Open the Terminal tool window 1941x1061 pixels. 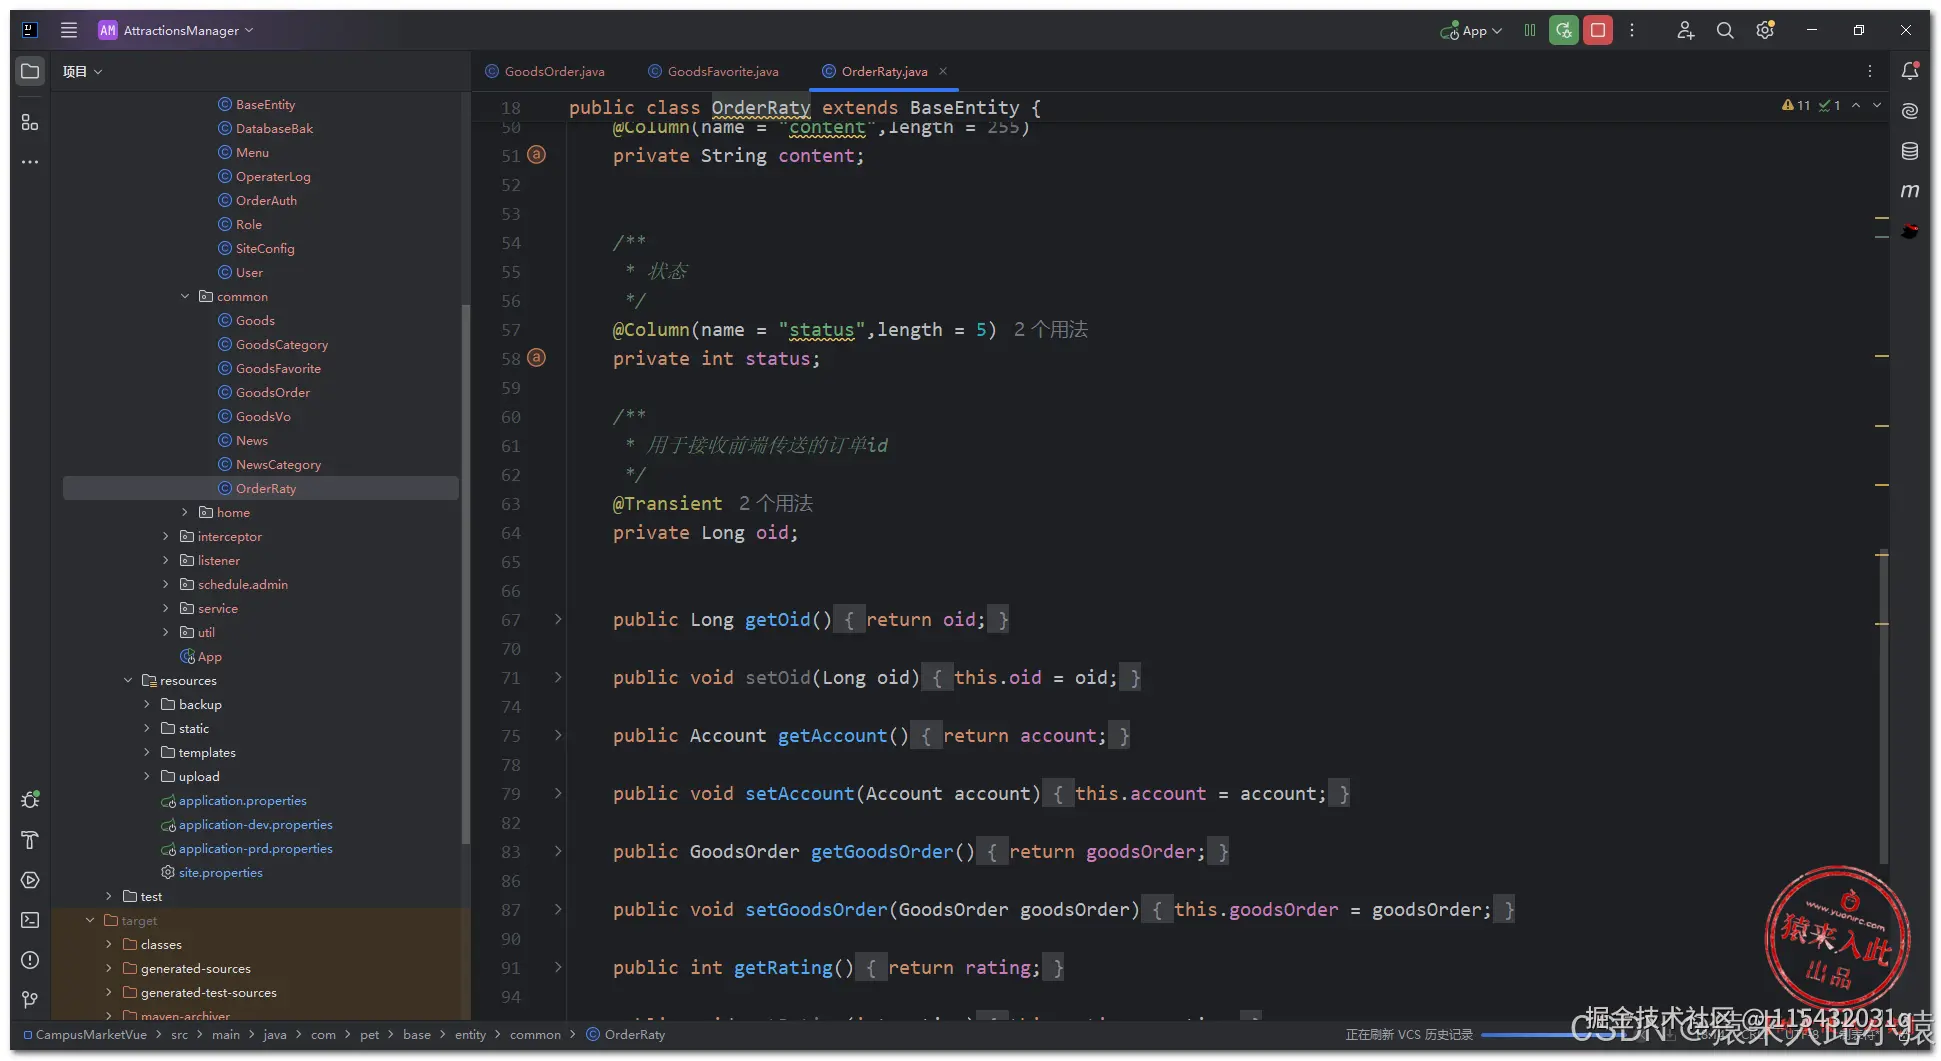(30, 920)
